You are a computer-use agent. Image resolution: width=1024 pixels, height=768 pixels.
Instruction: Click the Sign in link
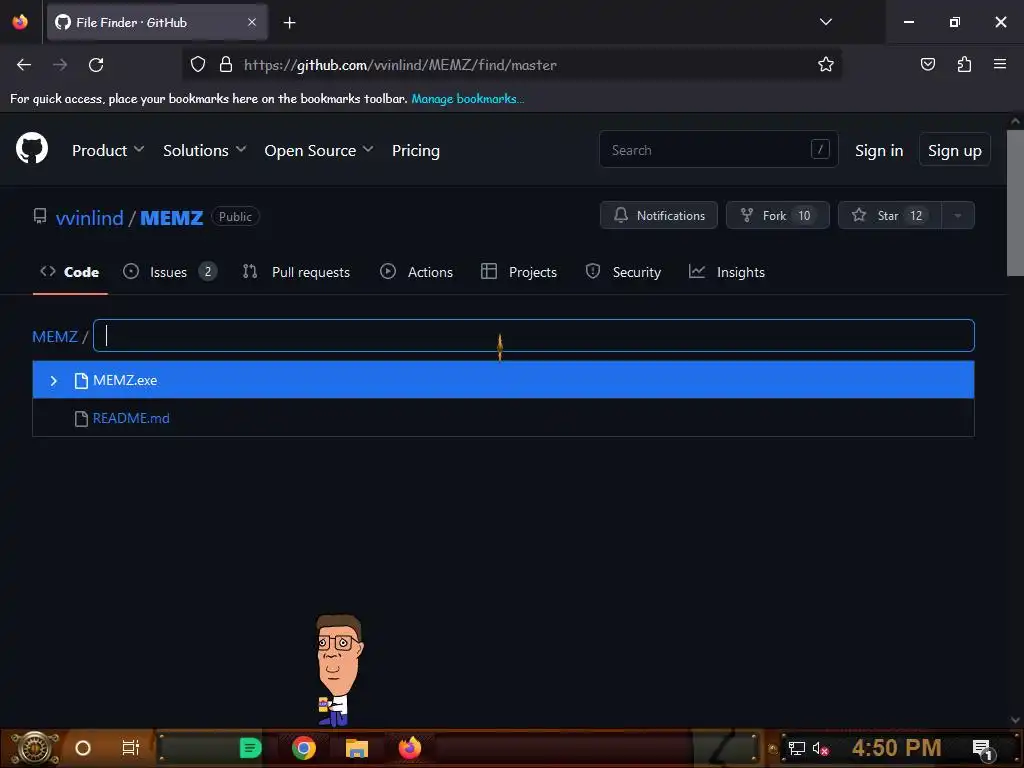[x=878, y=150]
